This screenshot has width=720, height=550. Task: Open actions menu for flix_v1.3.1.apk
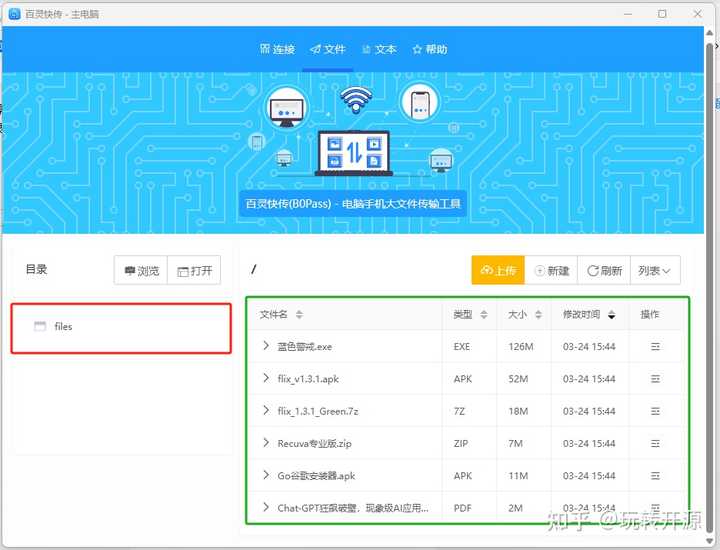(655, 379)
